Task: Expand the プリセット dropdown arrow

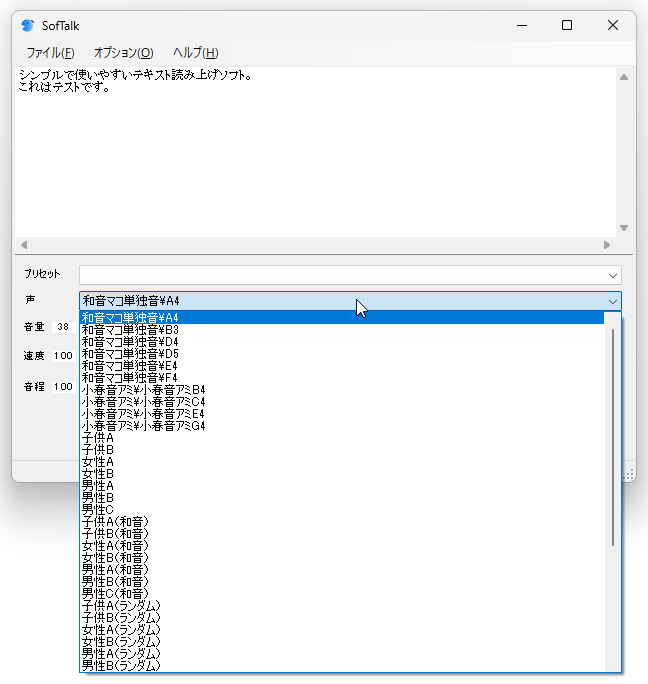Action: pyautogui.click(x=612, y=275)
